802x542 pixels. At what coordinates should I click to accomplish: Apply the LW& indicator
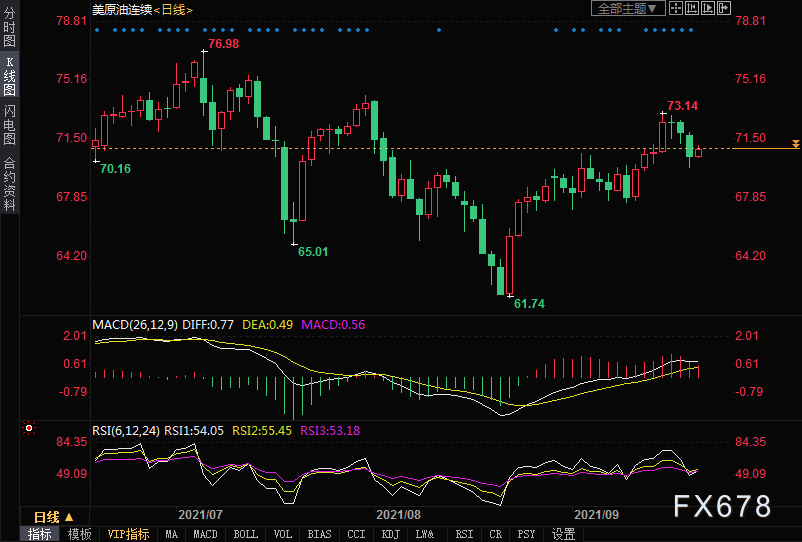click(x=425, y=534)
